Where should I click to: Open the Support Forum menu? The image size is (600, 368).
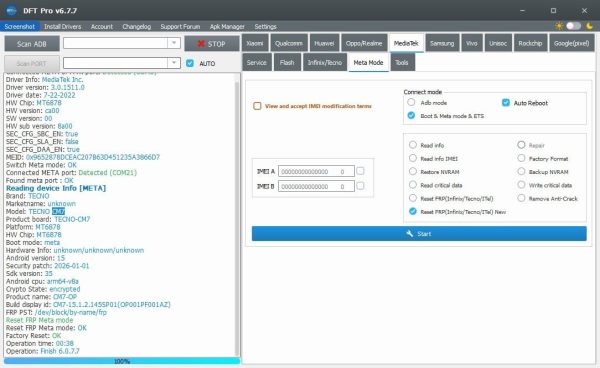click(180, 26)
